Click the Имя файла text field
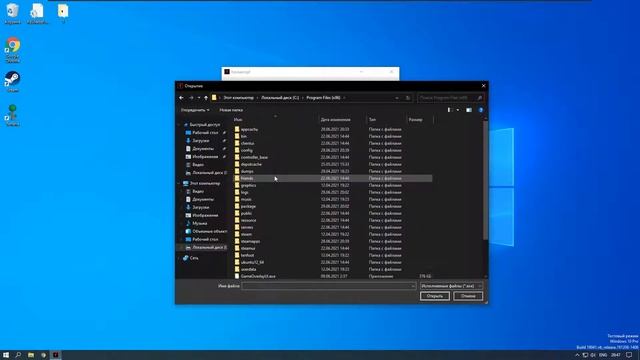The height and width of the screenshot is (360, 640). (329, 286)
